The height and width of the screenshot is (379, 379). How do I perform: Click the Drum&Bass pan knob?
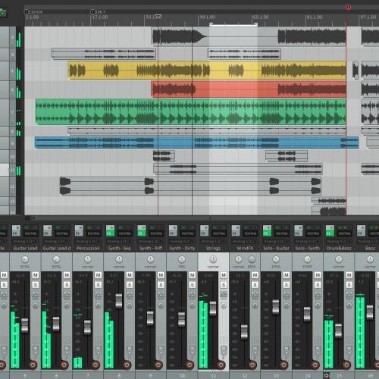click(x=339, y=259)
